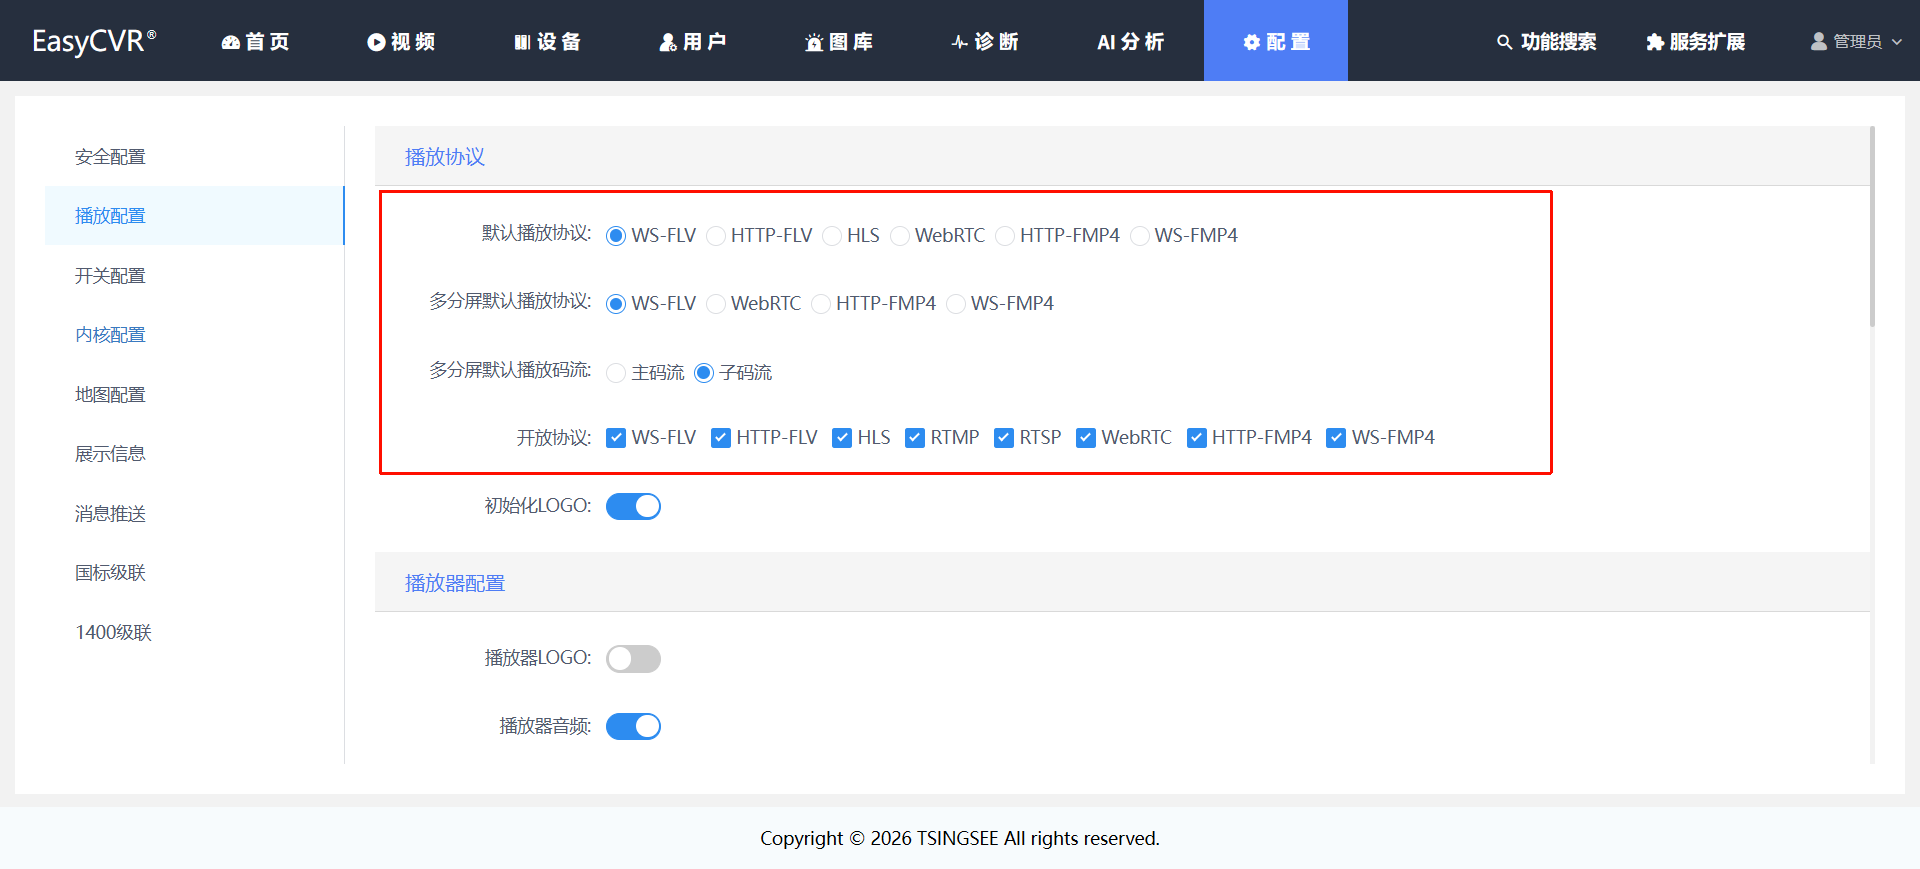The width and height of the screenshot is (1920, 869).
Task: Open the 首页 home dashboard icon
Action: tap(231, 42)
